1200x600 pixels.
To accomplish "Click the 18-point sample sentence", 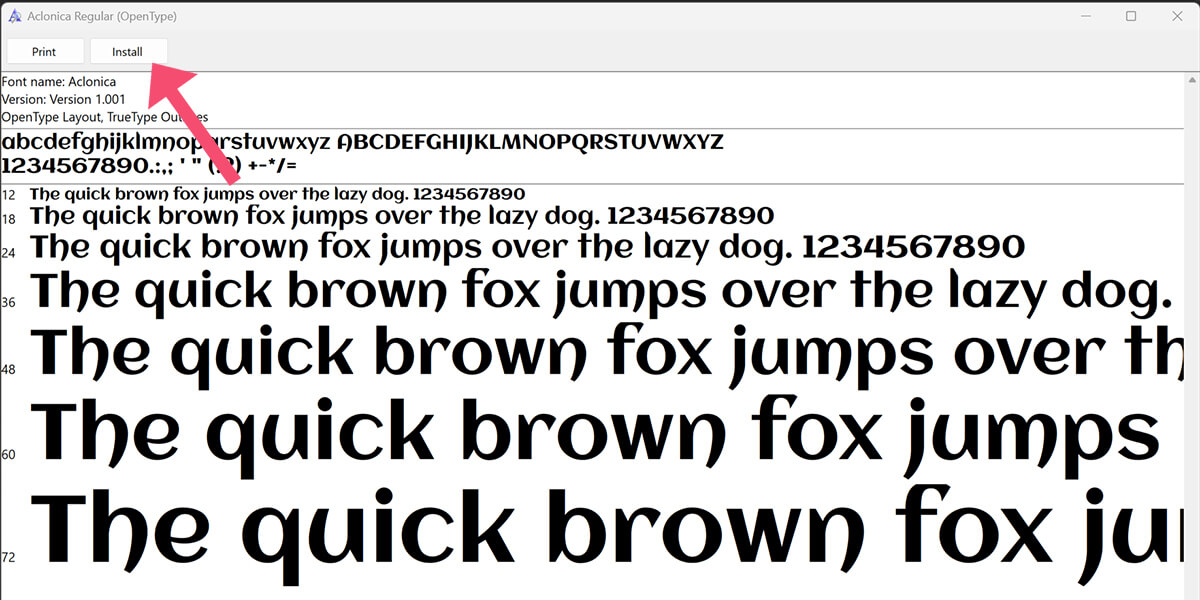I will [402, 216].
